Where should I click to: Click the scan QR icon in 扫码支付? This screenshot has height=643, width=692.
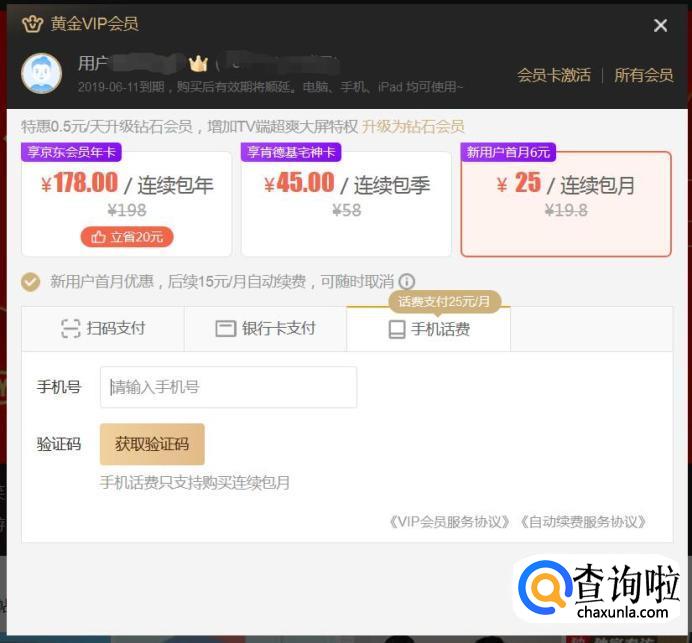[71, 329]
